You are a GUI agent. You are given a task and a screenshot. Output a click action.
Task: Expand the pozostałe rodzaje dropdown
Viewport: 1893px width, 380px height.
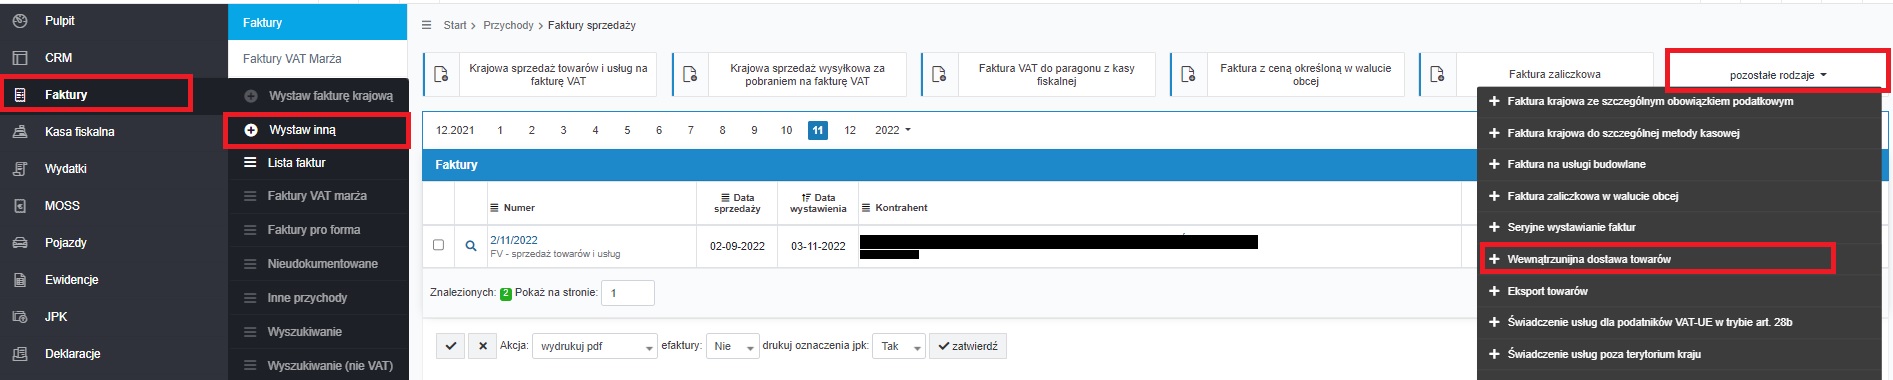pyautogui.click(x=1777, y=74)
